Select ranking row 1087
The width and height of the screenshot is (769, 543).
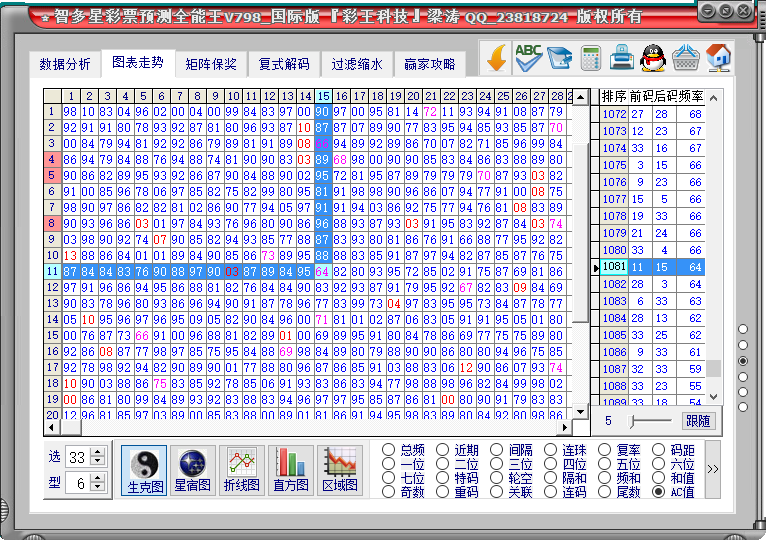coord(652,369)
